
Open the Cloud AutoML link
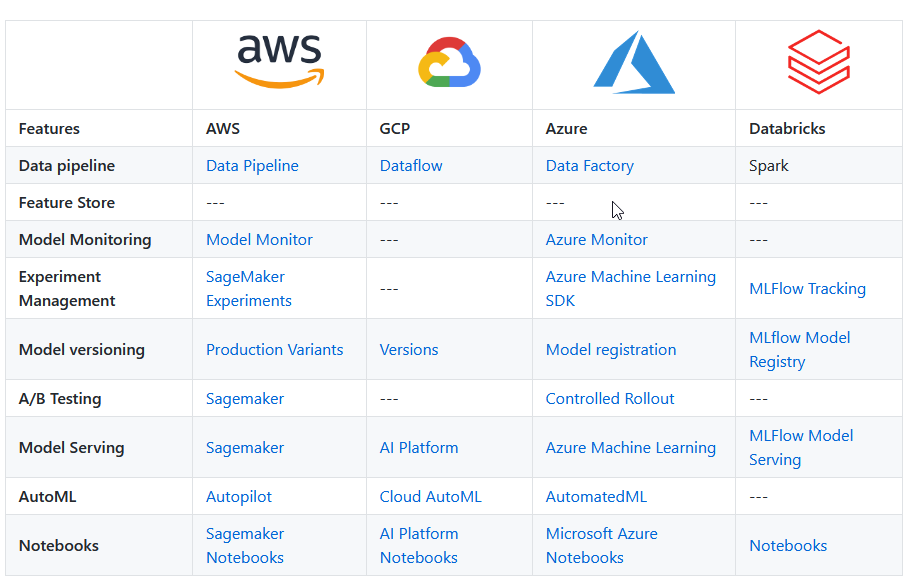pyautogui.click(x=430, y=497)
